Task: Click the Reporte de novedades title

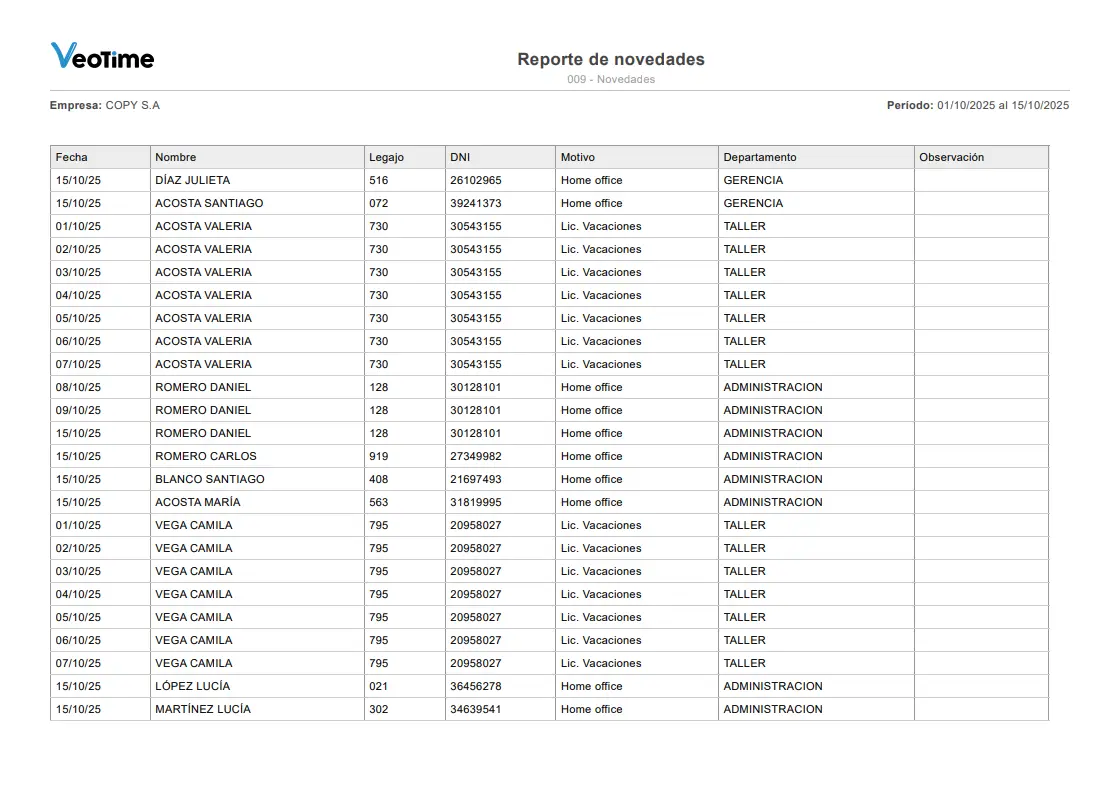Action: pos(610,59)
